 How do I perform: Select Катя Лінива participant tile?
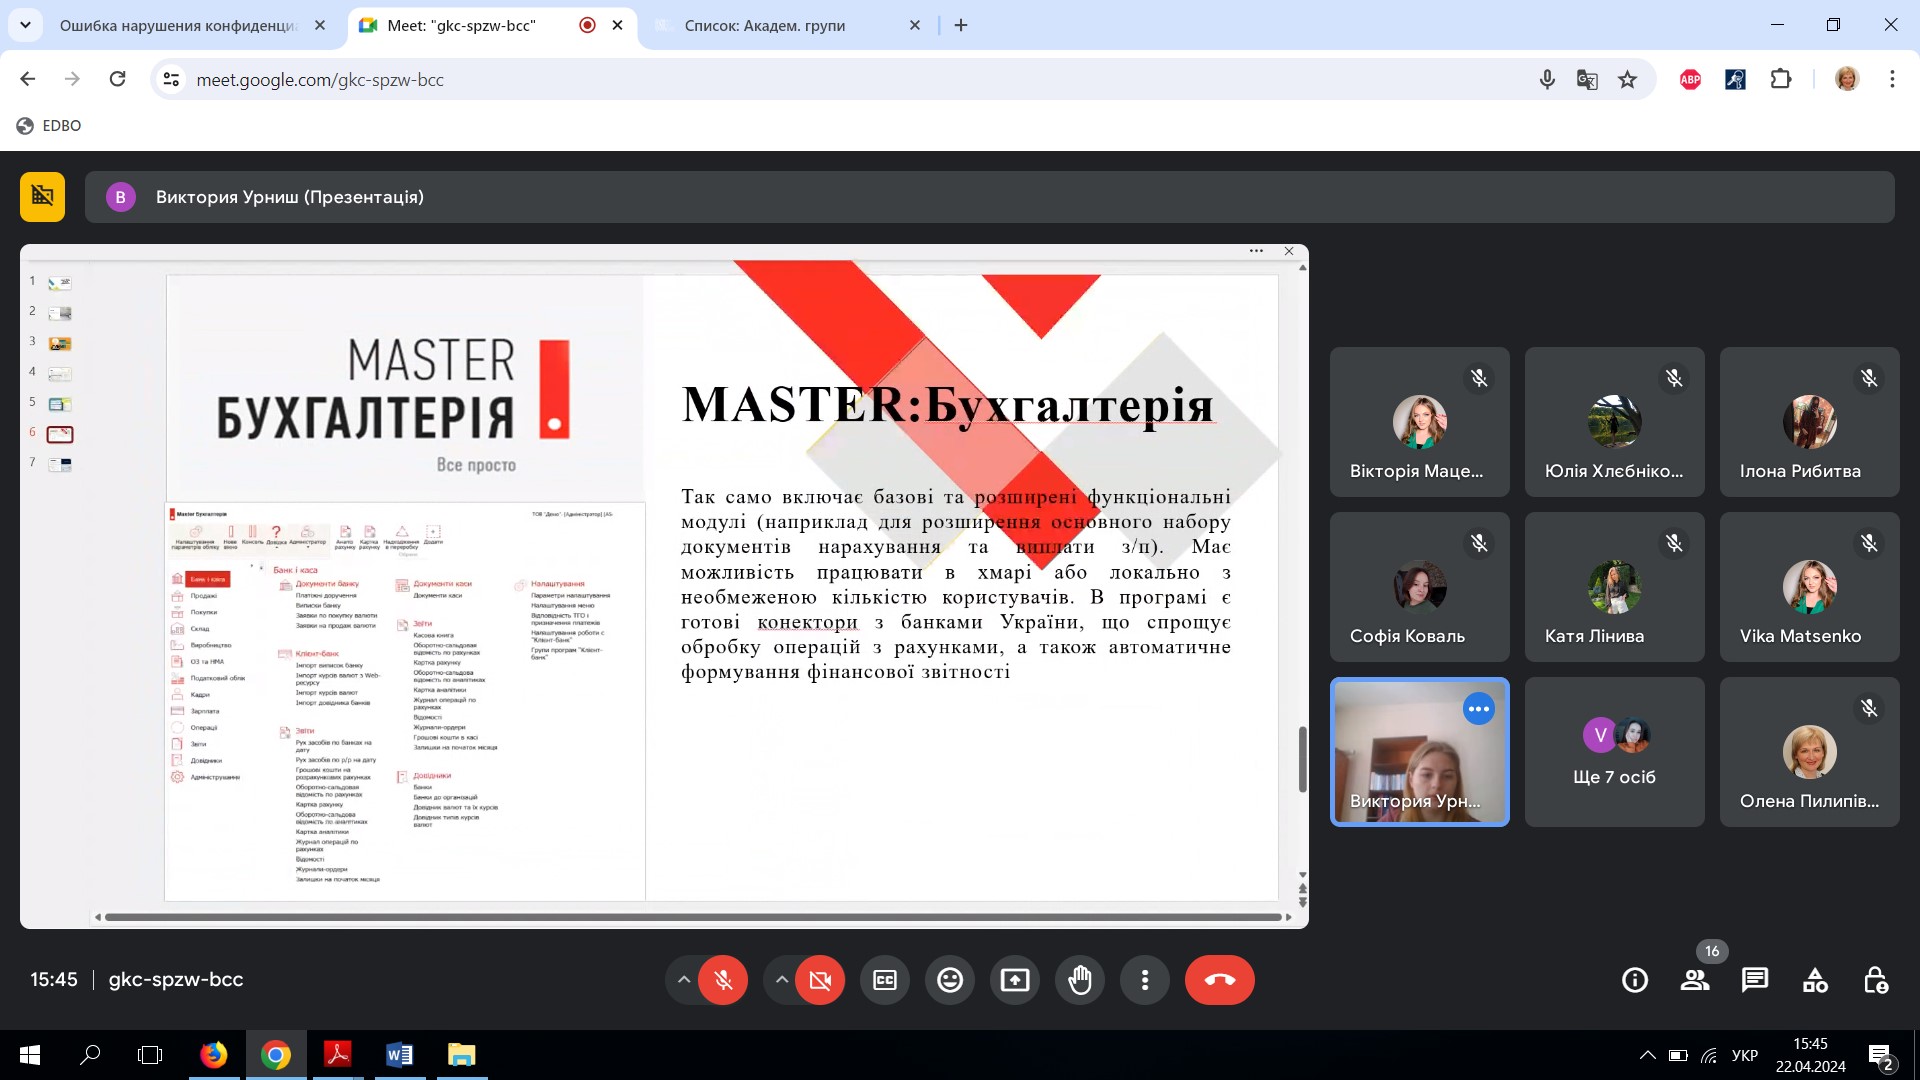coord(1614,587)
